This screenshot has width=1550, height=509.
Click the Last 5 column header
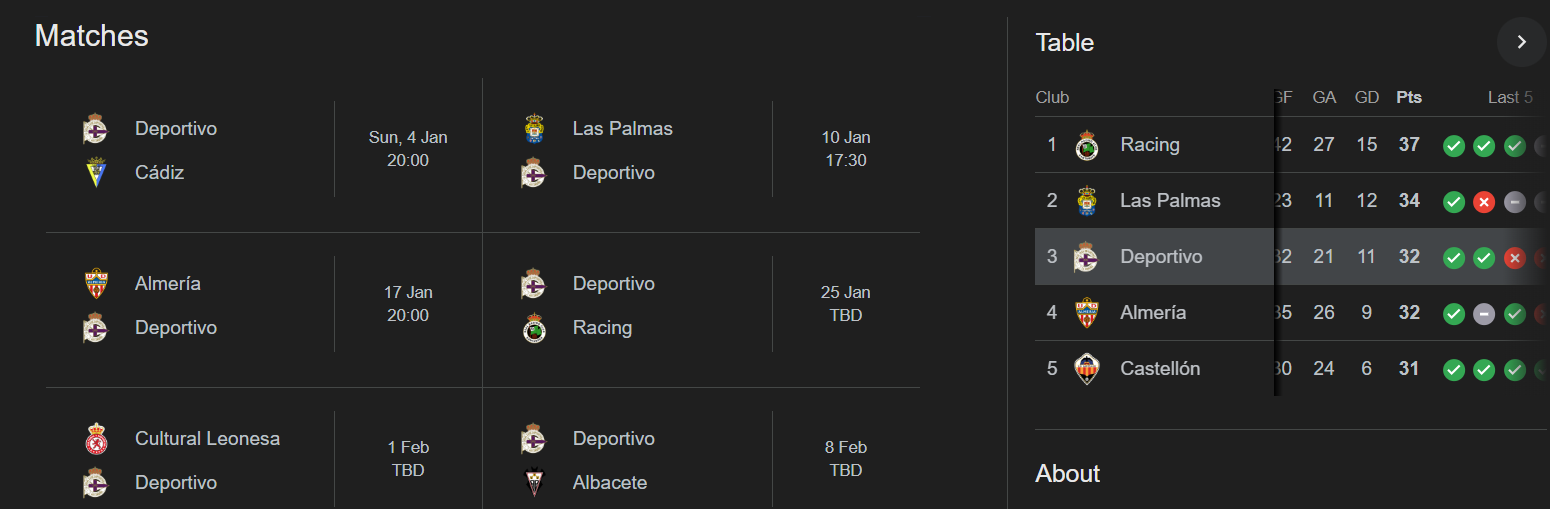point(1509,97)
